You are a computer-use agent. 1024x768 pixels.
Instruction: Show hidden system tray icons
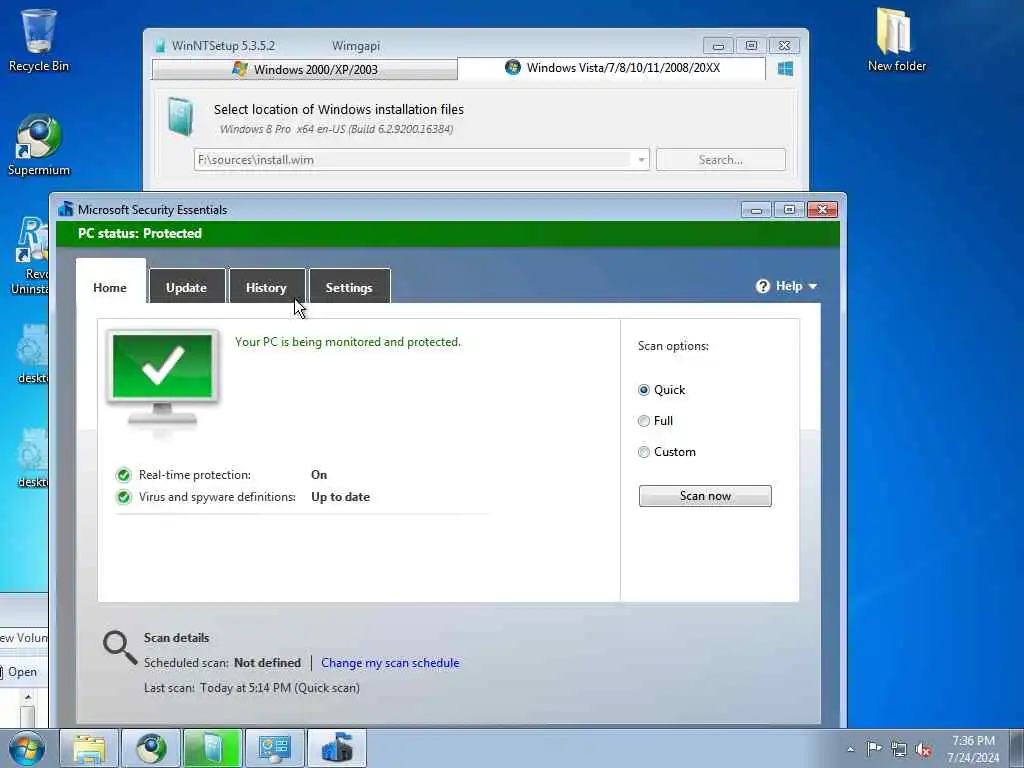click(x=850, y=749)
